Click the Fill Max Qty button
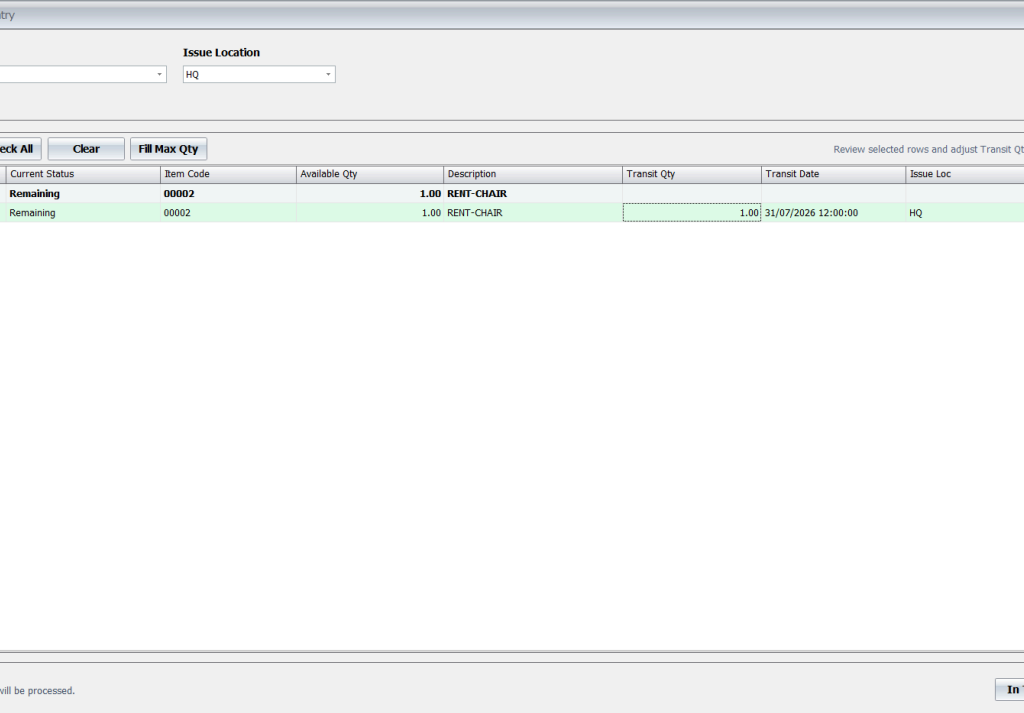1024x713 pixels. (168, 149)
